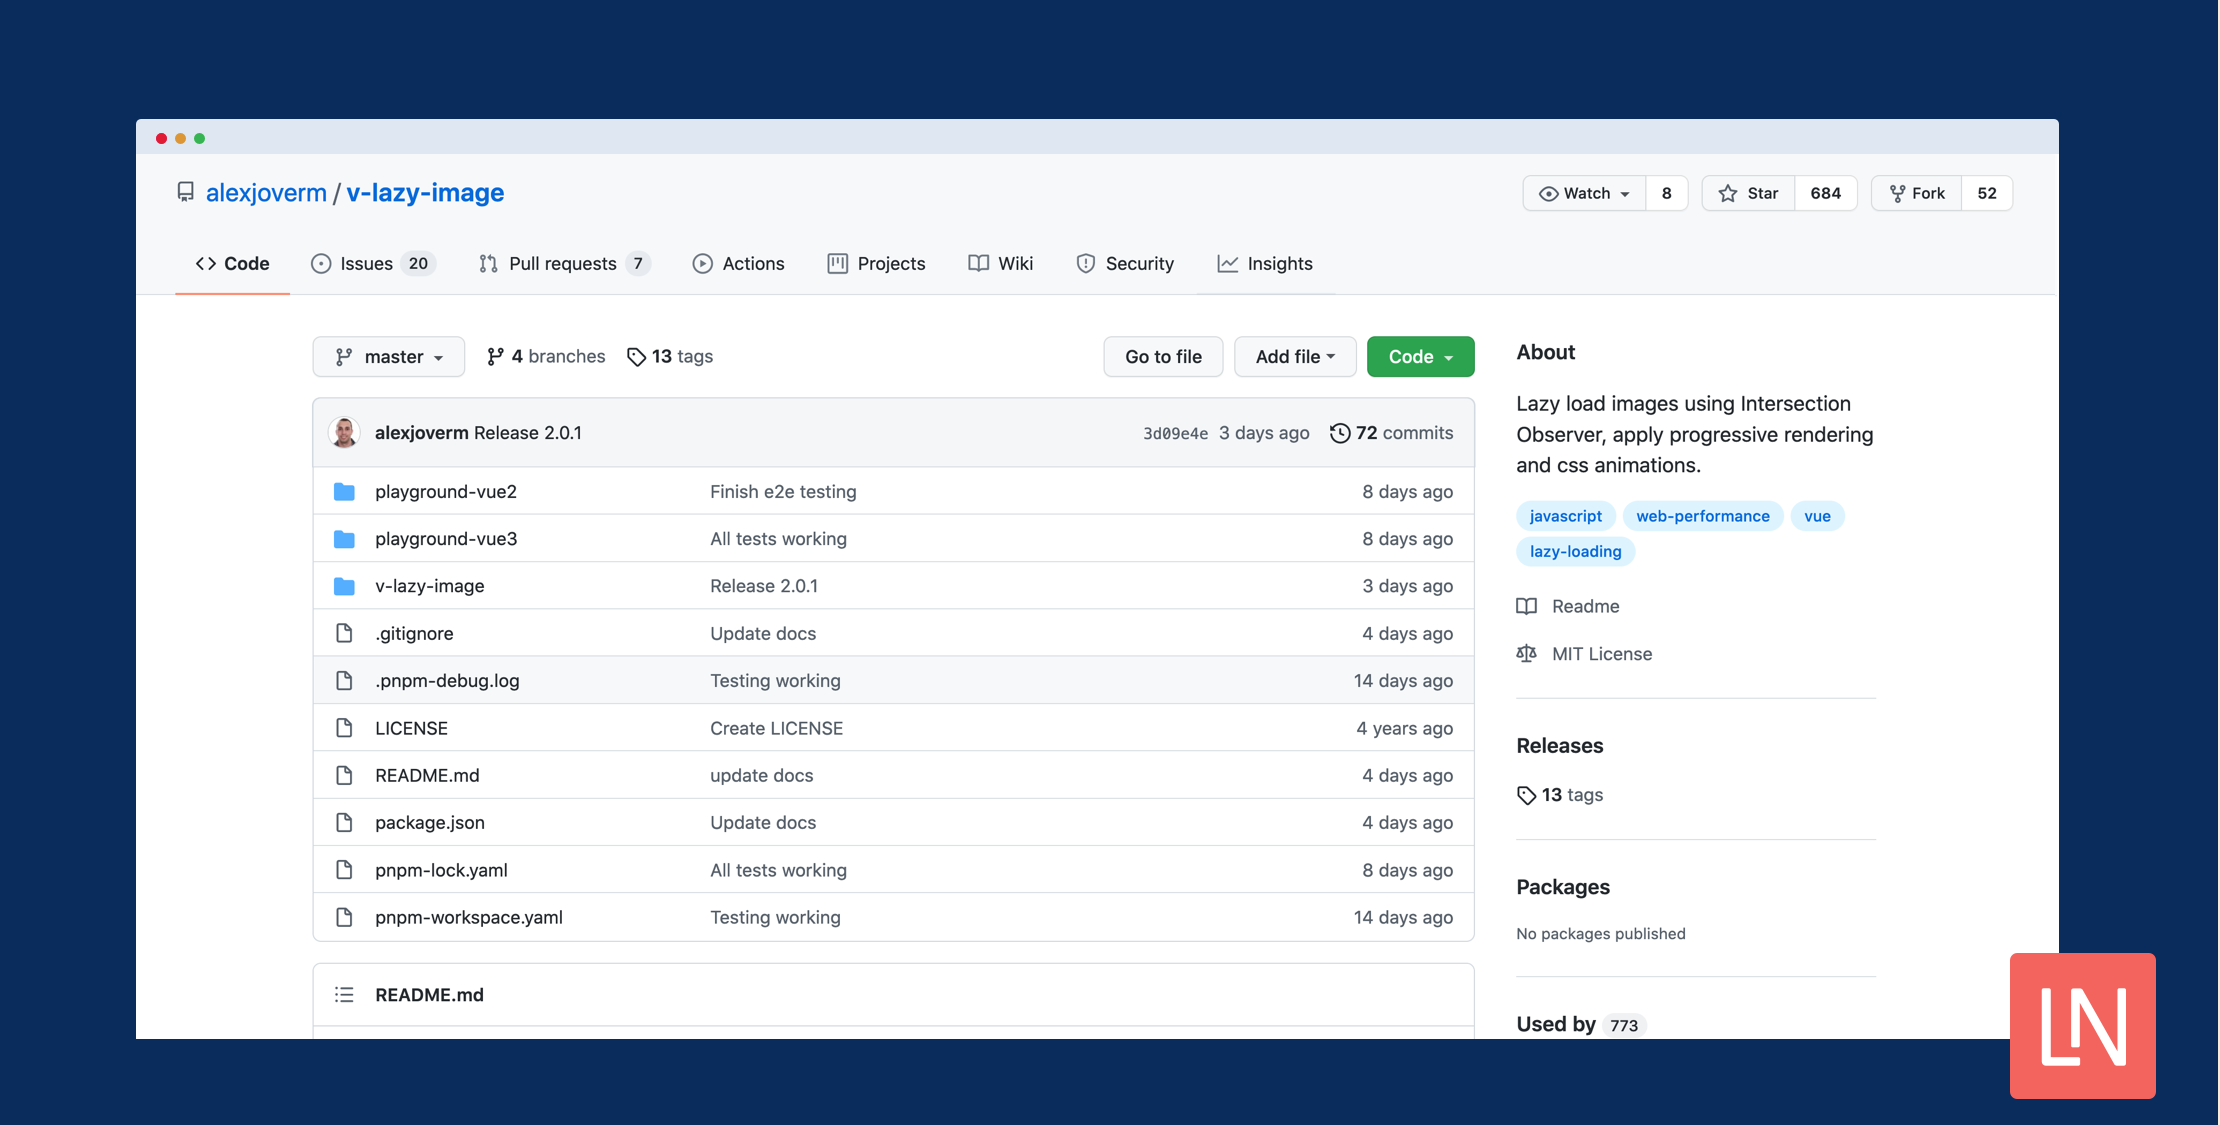
Task: Click the alexjoverm avatar thumbnail
Action: pos(344,433)
